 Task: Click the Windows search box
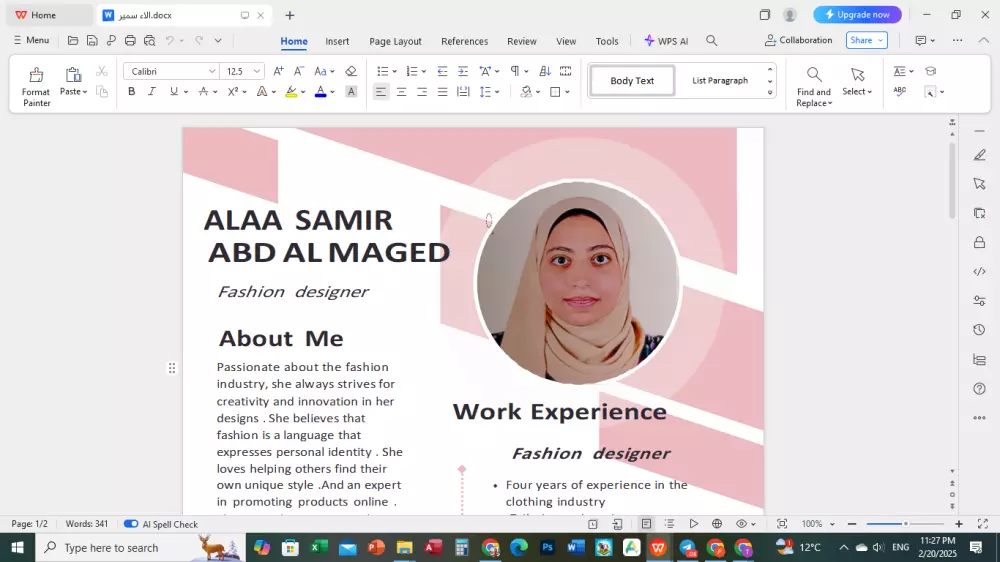[x=140, y=547]
